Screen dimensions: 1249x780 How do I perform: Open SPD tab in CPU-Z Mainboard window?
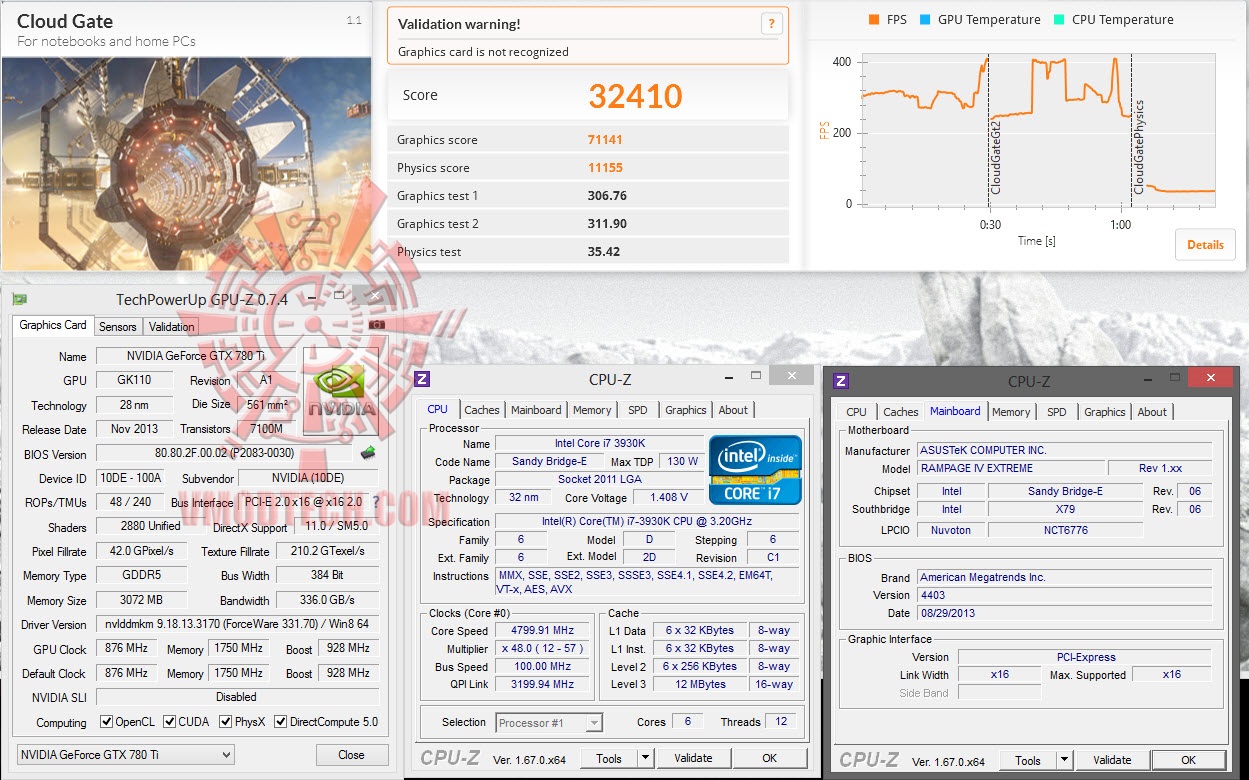tap(1057, 412)
